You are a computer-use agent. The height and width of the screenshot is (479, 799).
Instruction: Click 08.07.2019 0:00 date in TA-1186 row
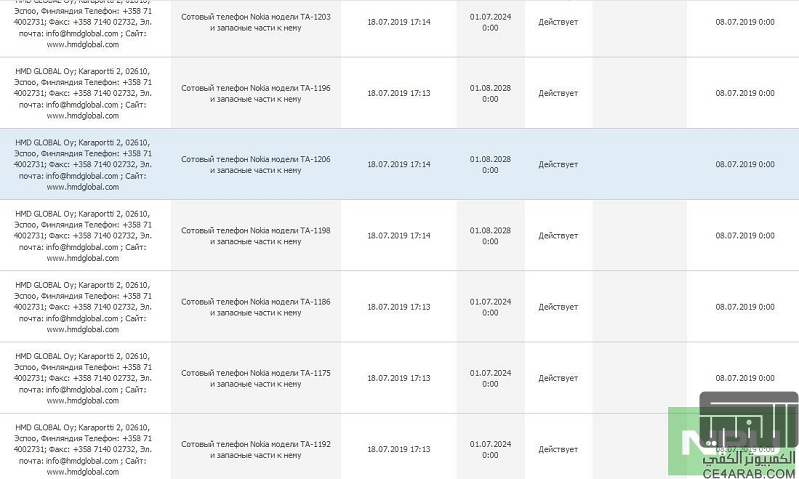click(x=744, y=307)
